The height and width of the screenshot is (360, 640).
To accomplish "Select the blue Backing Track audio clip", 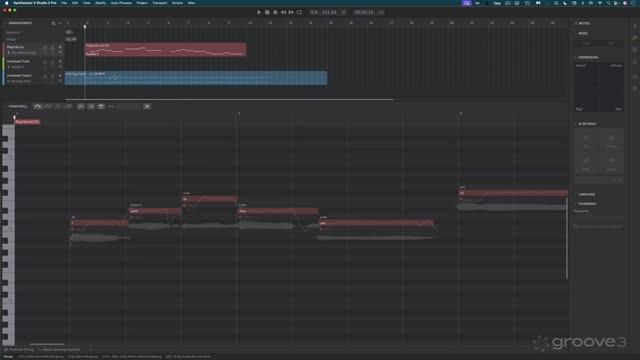I will click(196, 78).
